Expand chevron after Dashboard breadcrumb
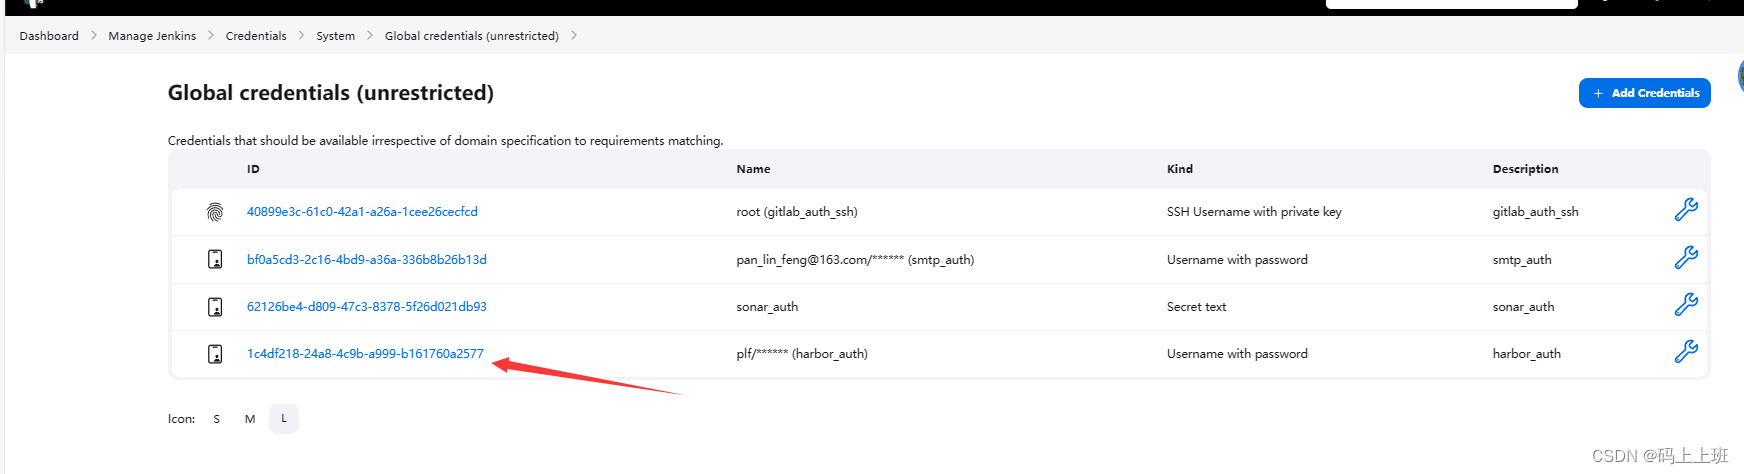1744x474 pixels. [x=94, y=35]
